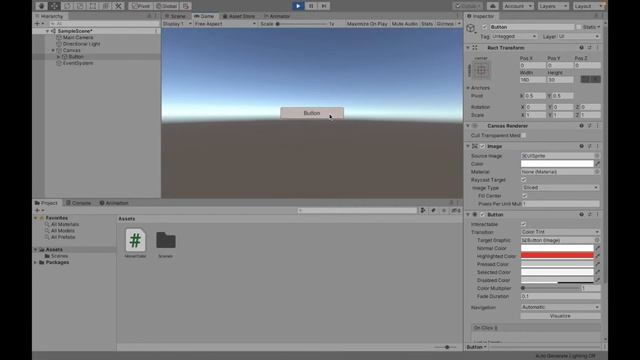Click the Target Graphic object picker circle

pyautogui.click(x=597, y=240)
